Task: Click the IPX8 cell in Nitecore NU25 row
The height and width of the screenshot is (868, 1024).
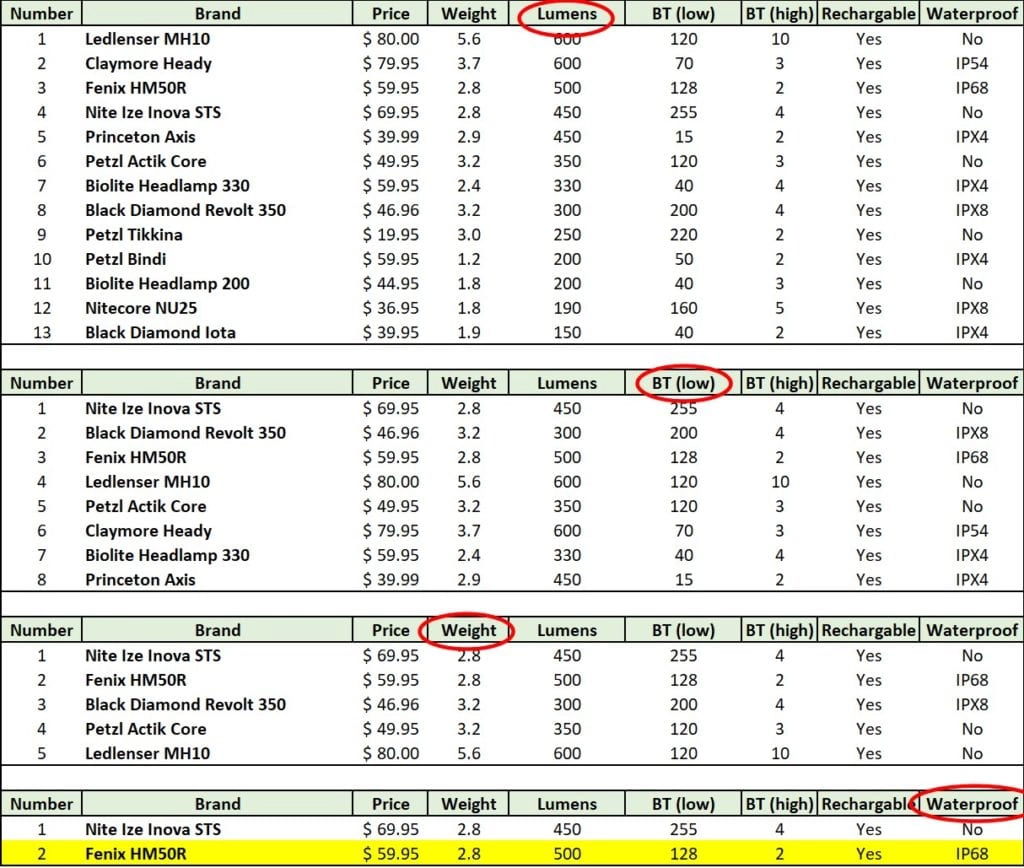Action: coord(972,308)
